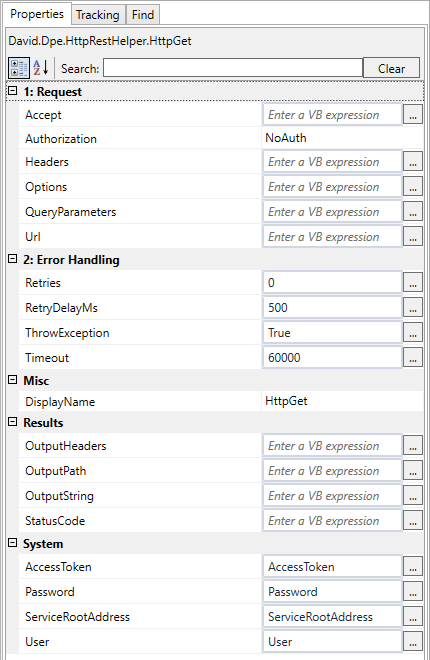Clear the property search box
The image size is (430, 660).
pyautogui.click(x=391, y=68)
